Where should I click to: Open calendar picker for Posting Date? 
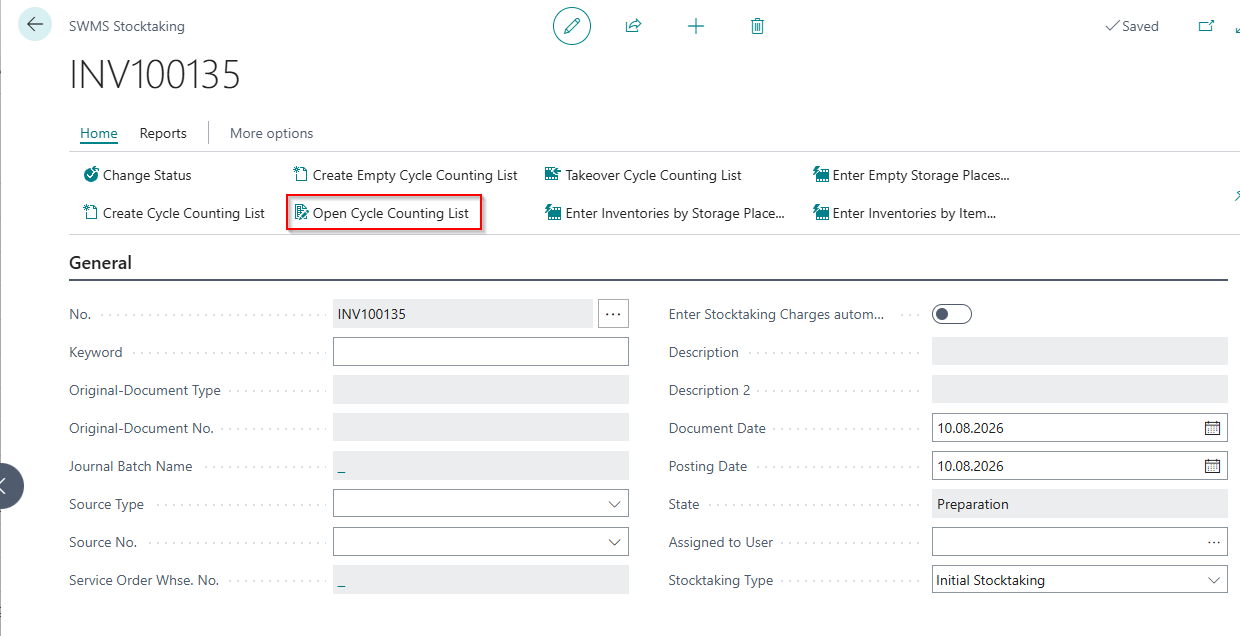(1212, 466)
